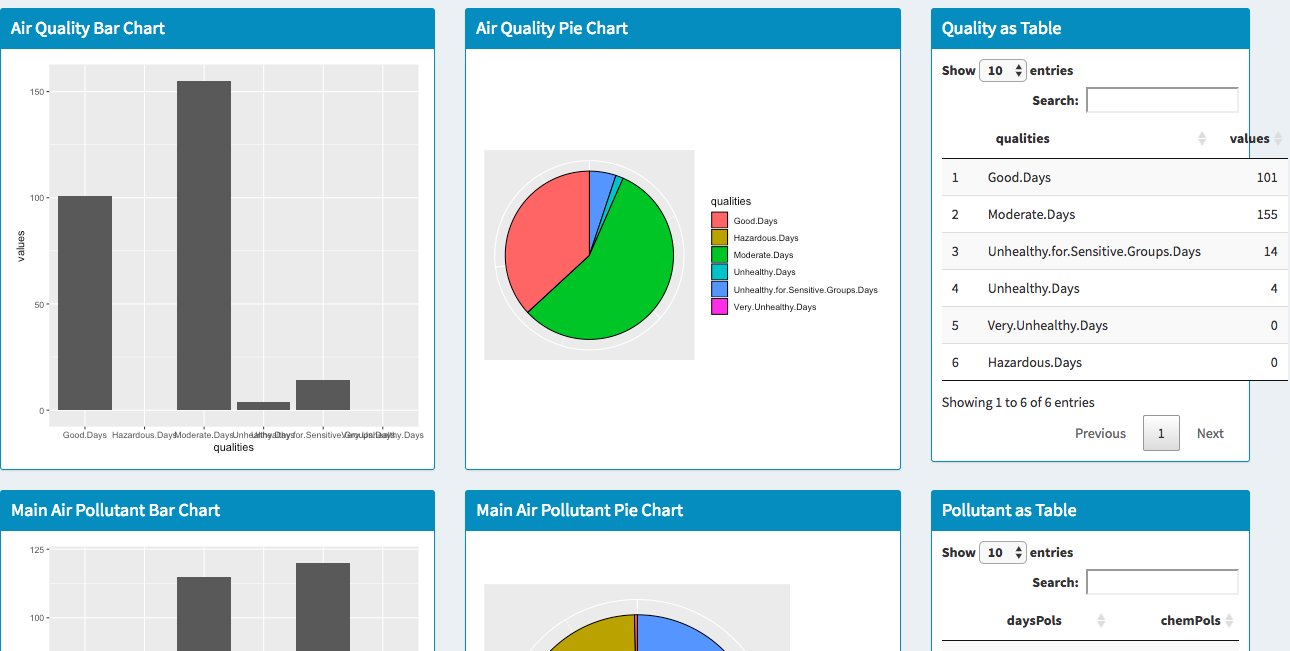Click the Quality as Table panel title
1290x651 pixels.
click(1002, 28)
